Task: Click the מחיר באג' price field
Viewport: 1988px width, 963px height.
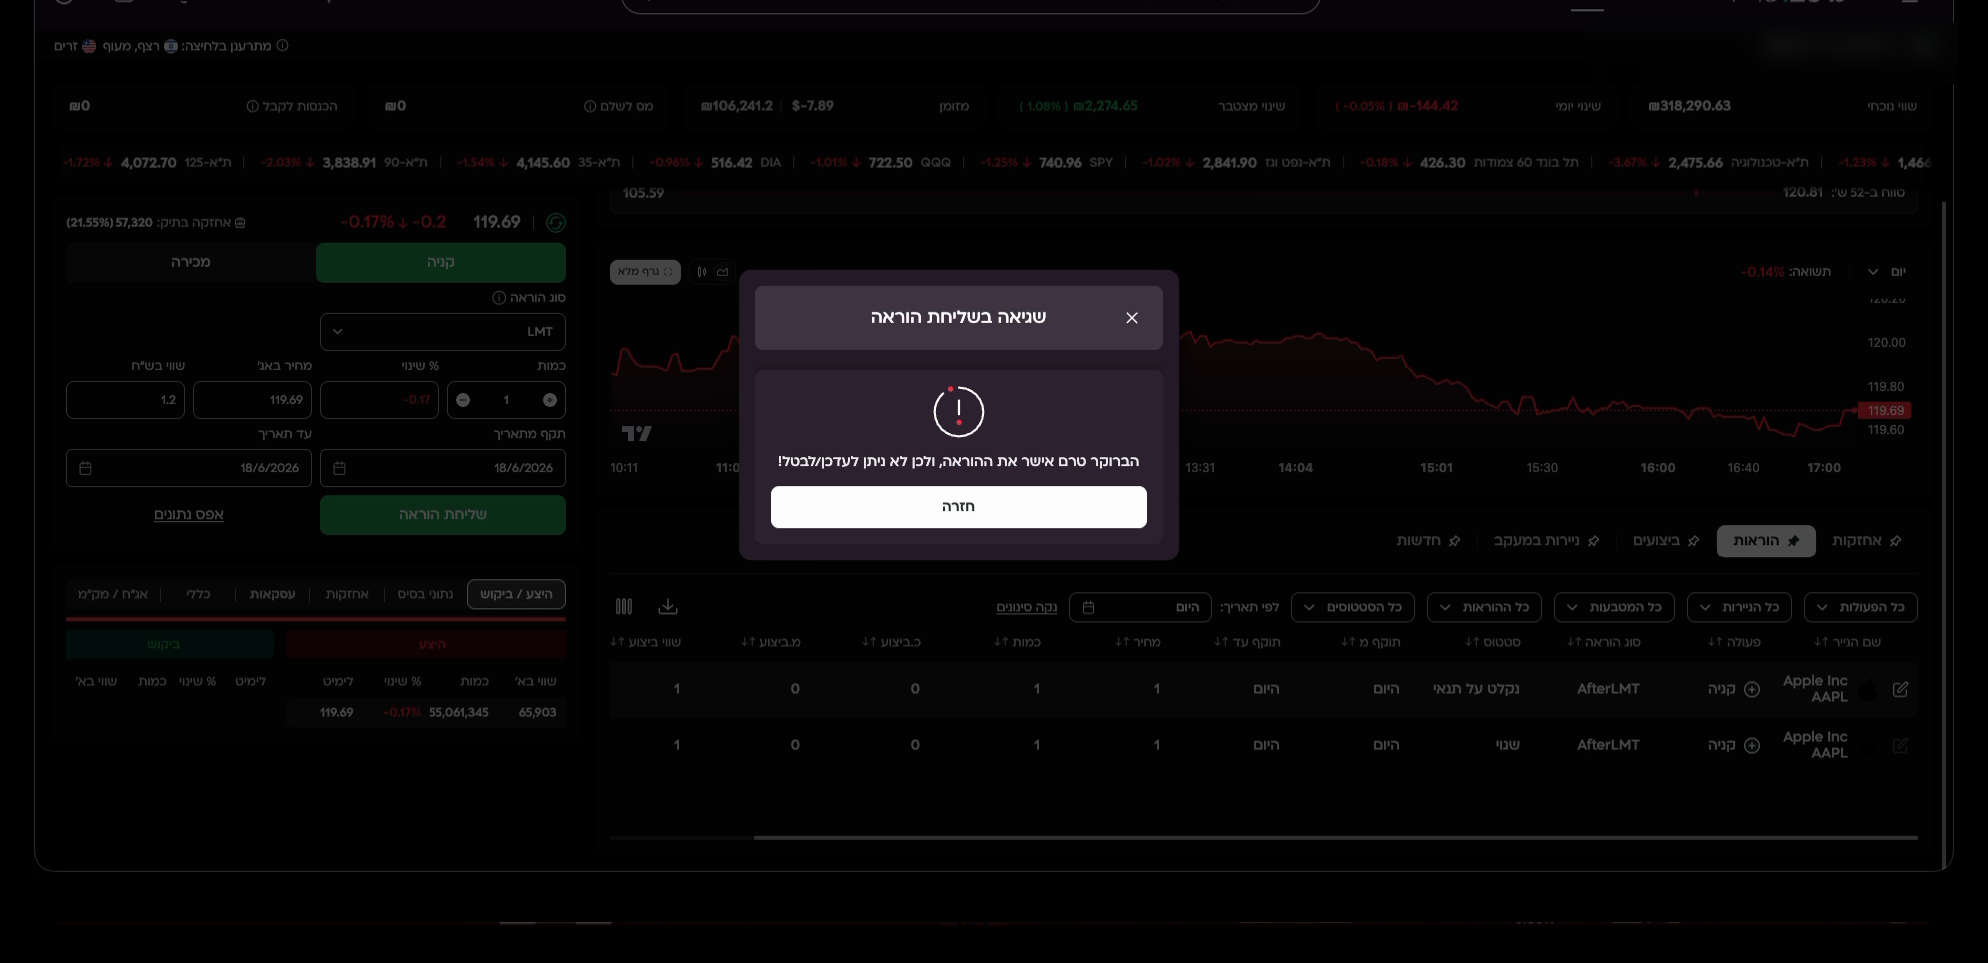Action: click(x=253, y=400)
